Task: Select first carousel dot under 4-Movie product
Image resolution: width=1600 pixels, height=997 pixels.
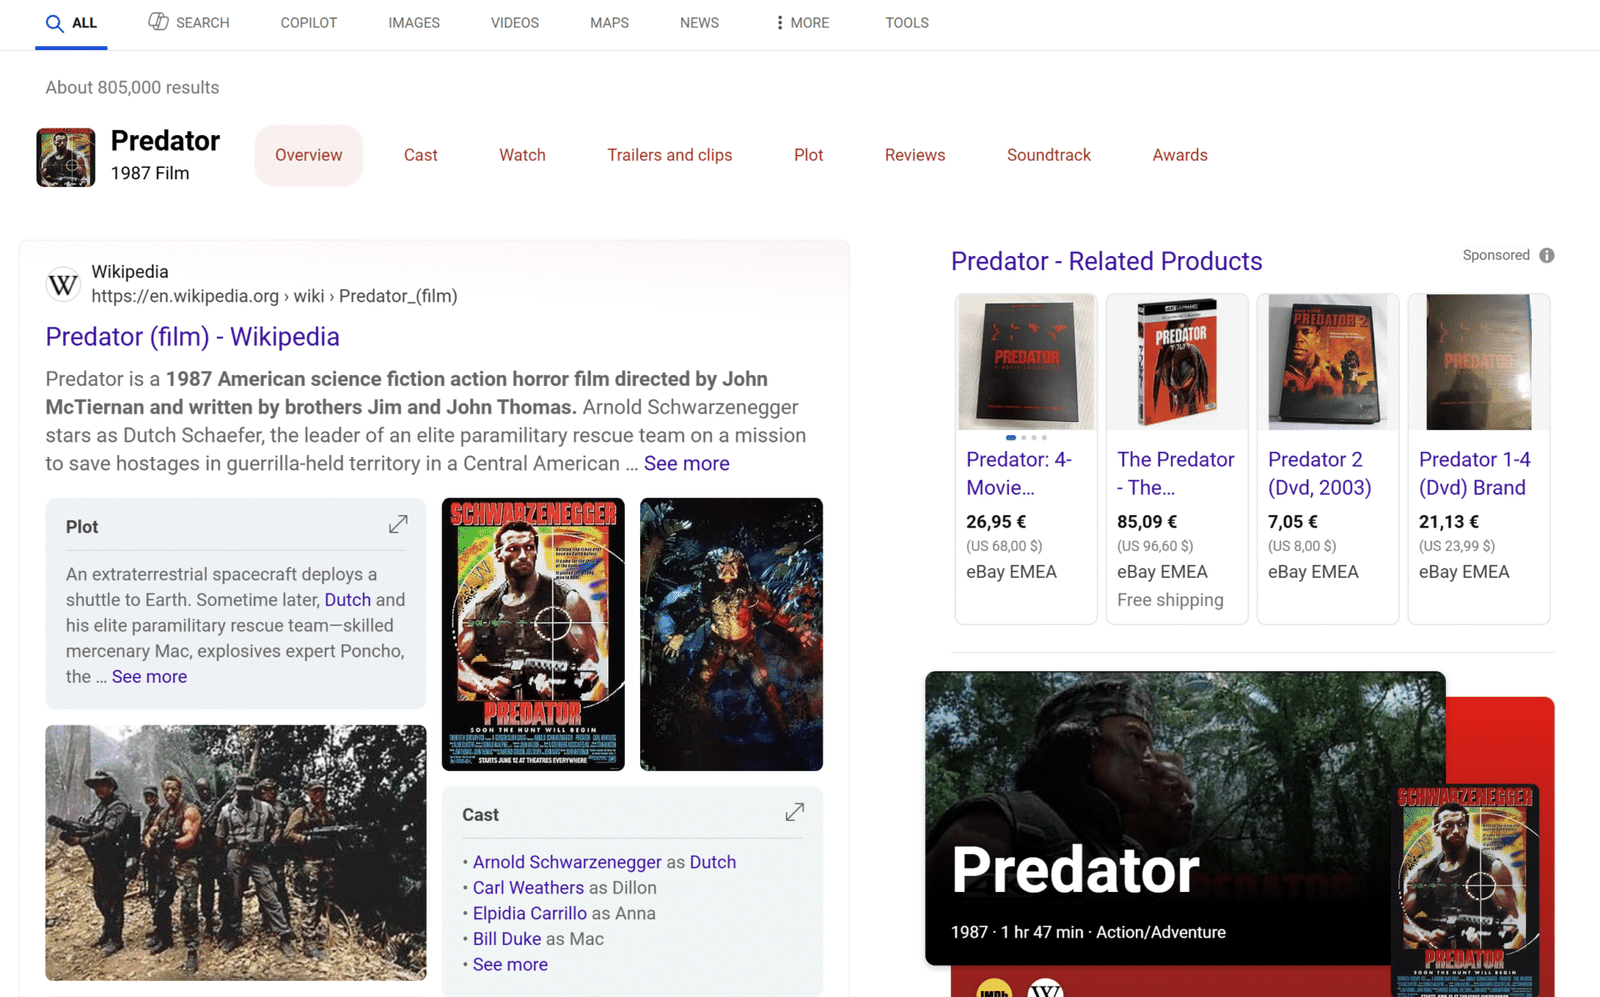Action: tap(1011, 438)
